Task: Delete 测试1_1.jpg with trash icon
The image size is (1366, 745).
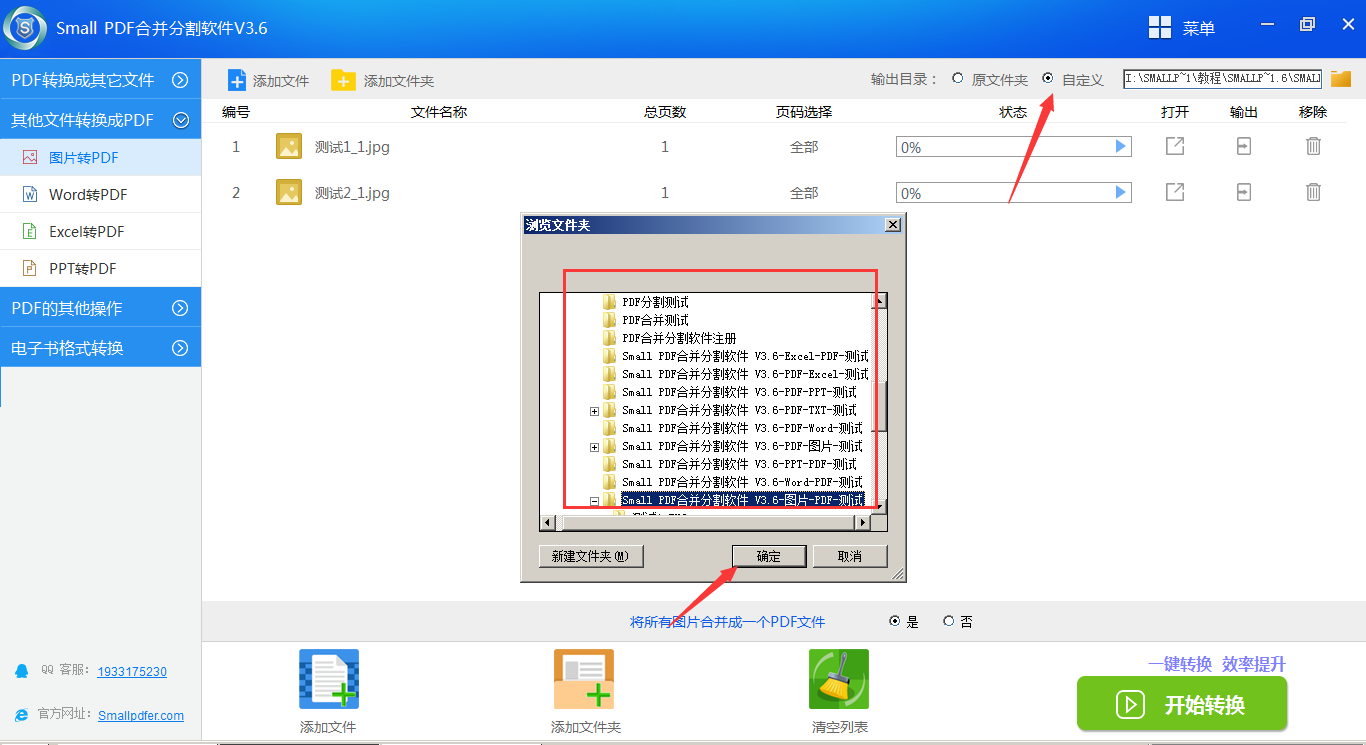Action: click(1313, 146)
